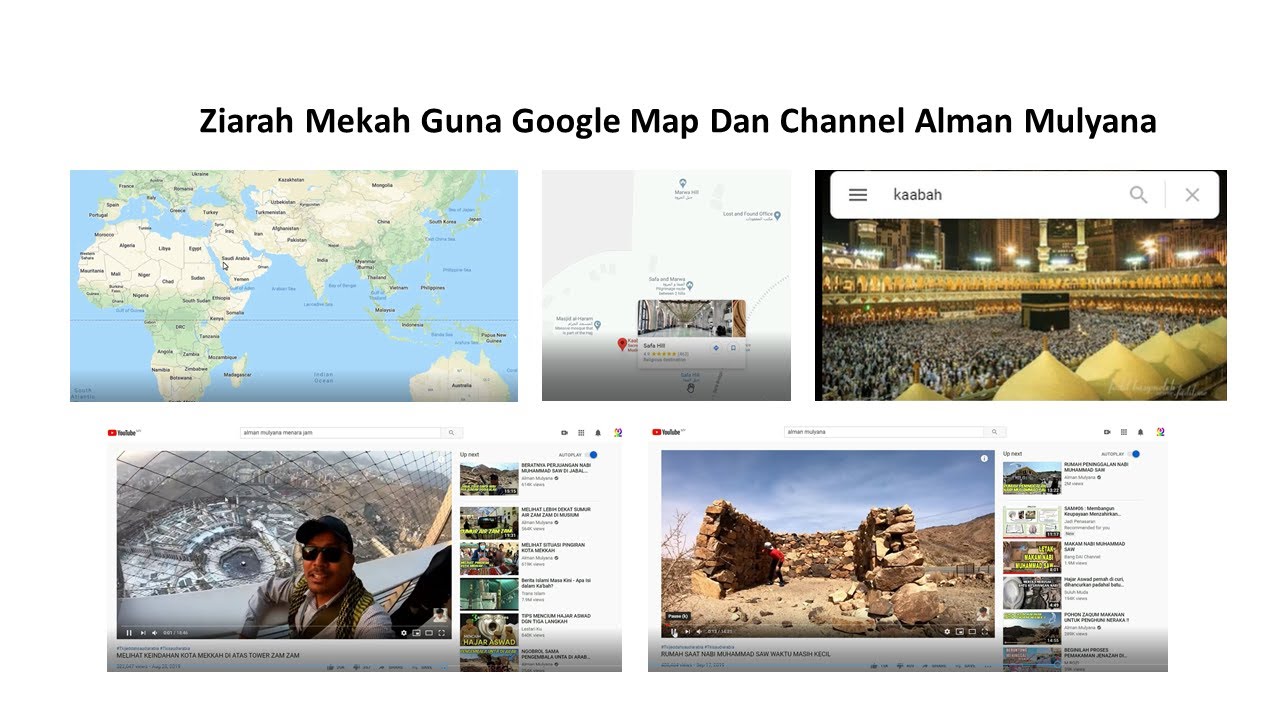Click the Masjid al-Haram map marker
Image resolution: width=1280 pixels, height=720 pixels.
pos(597,325)
